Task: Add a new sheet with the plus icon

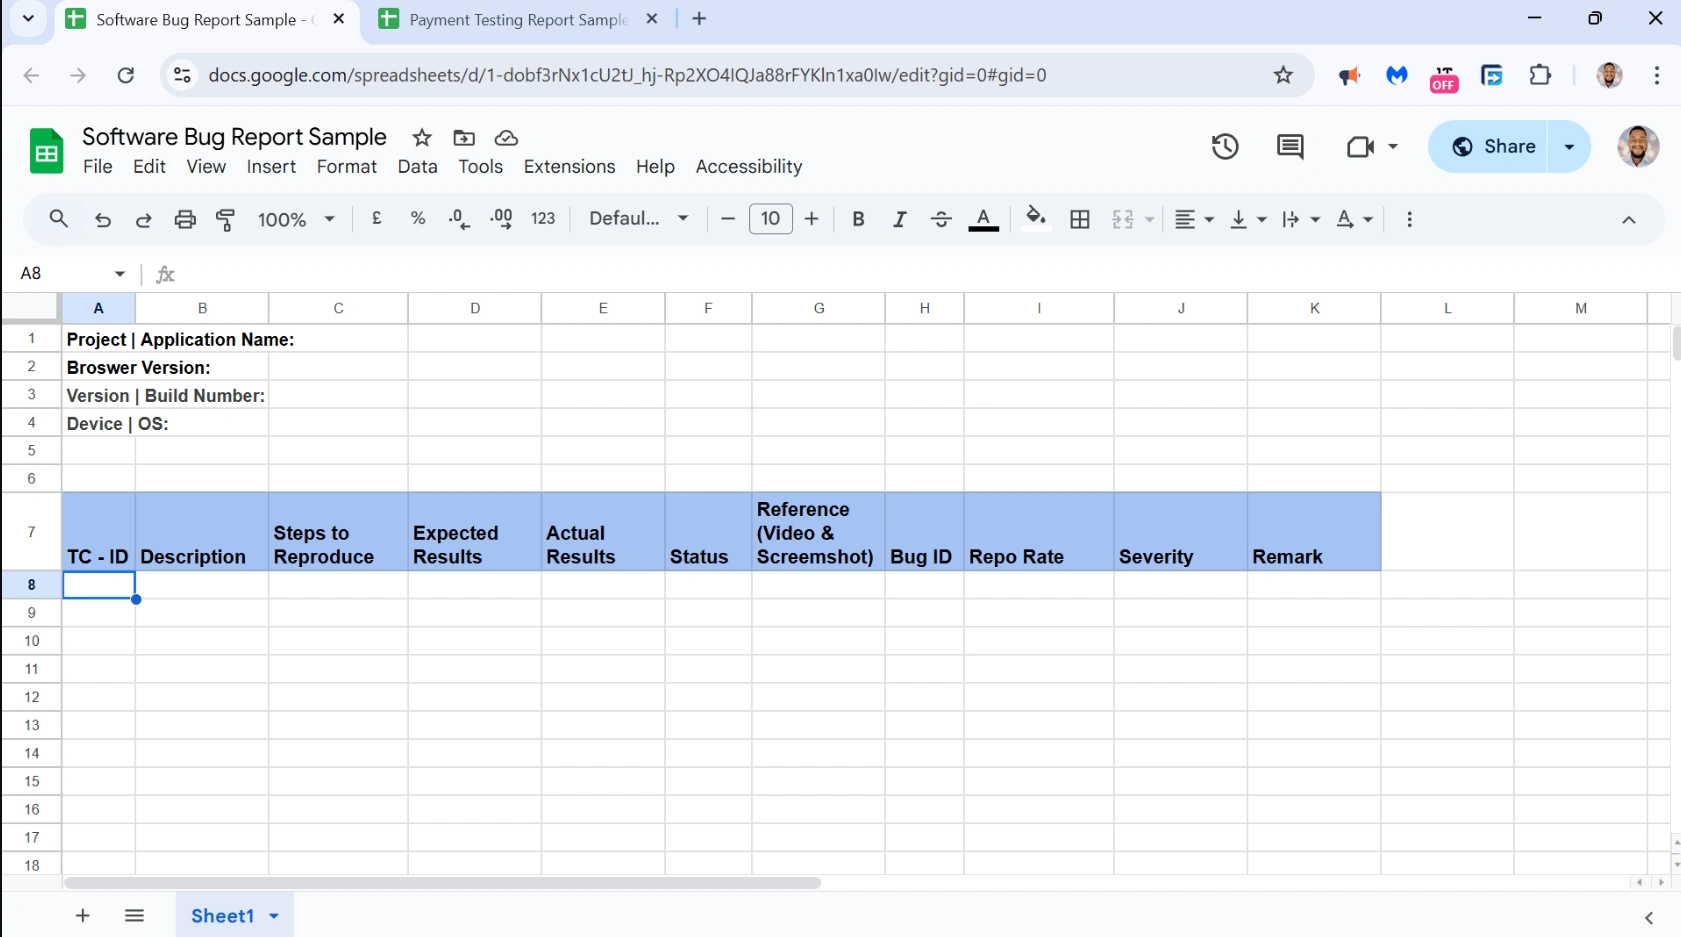Action: pyautogui.click(x=83, y=916)
